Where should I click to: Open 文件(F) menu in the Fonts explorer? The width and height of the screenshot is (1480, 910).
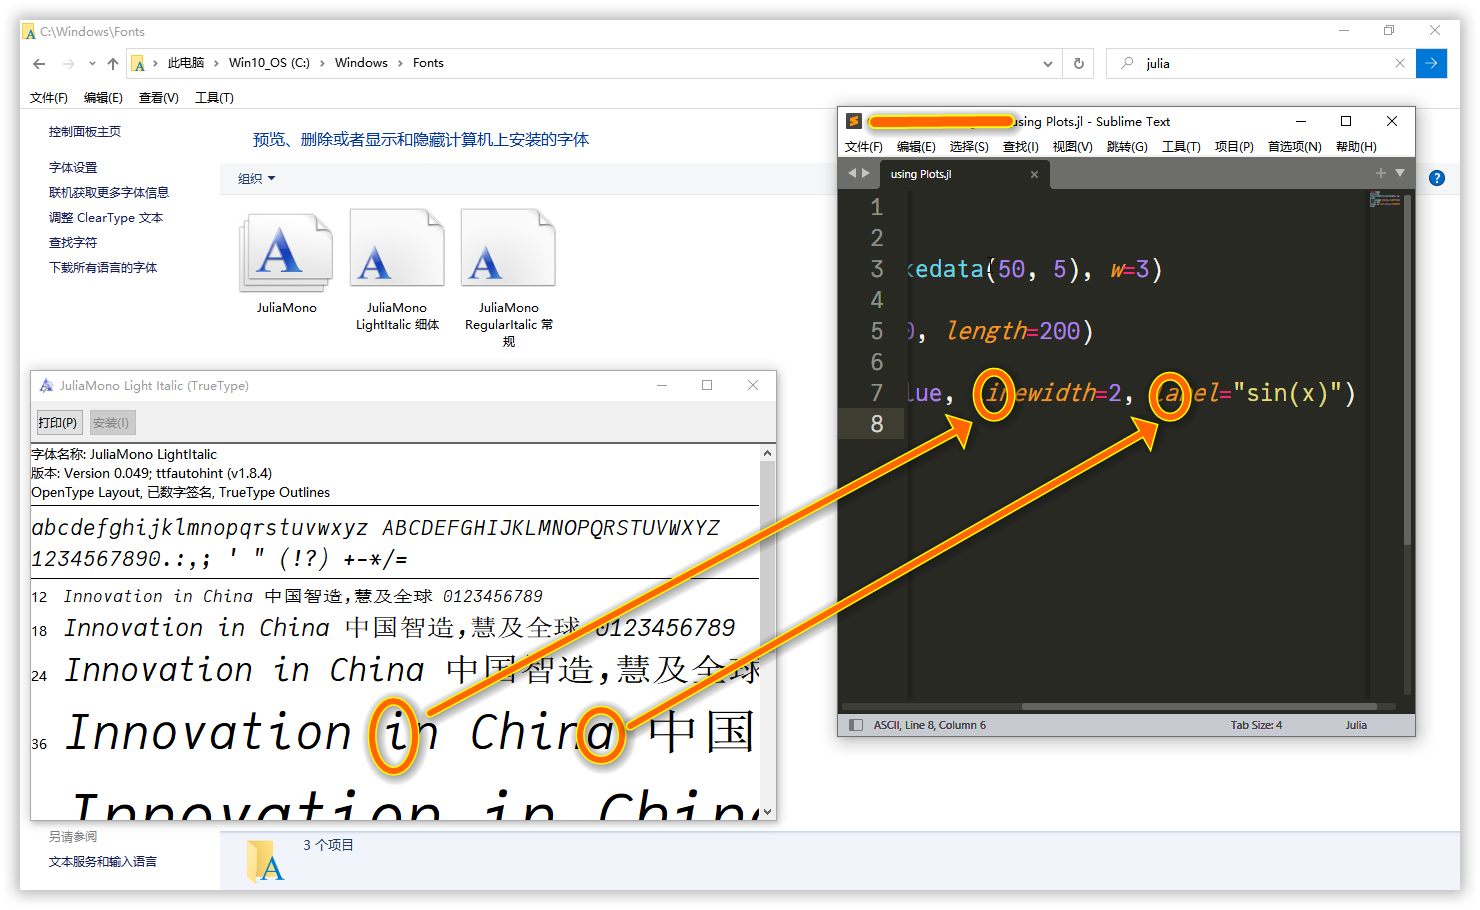[x=49, y=98]
